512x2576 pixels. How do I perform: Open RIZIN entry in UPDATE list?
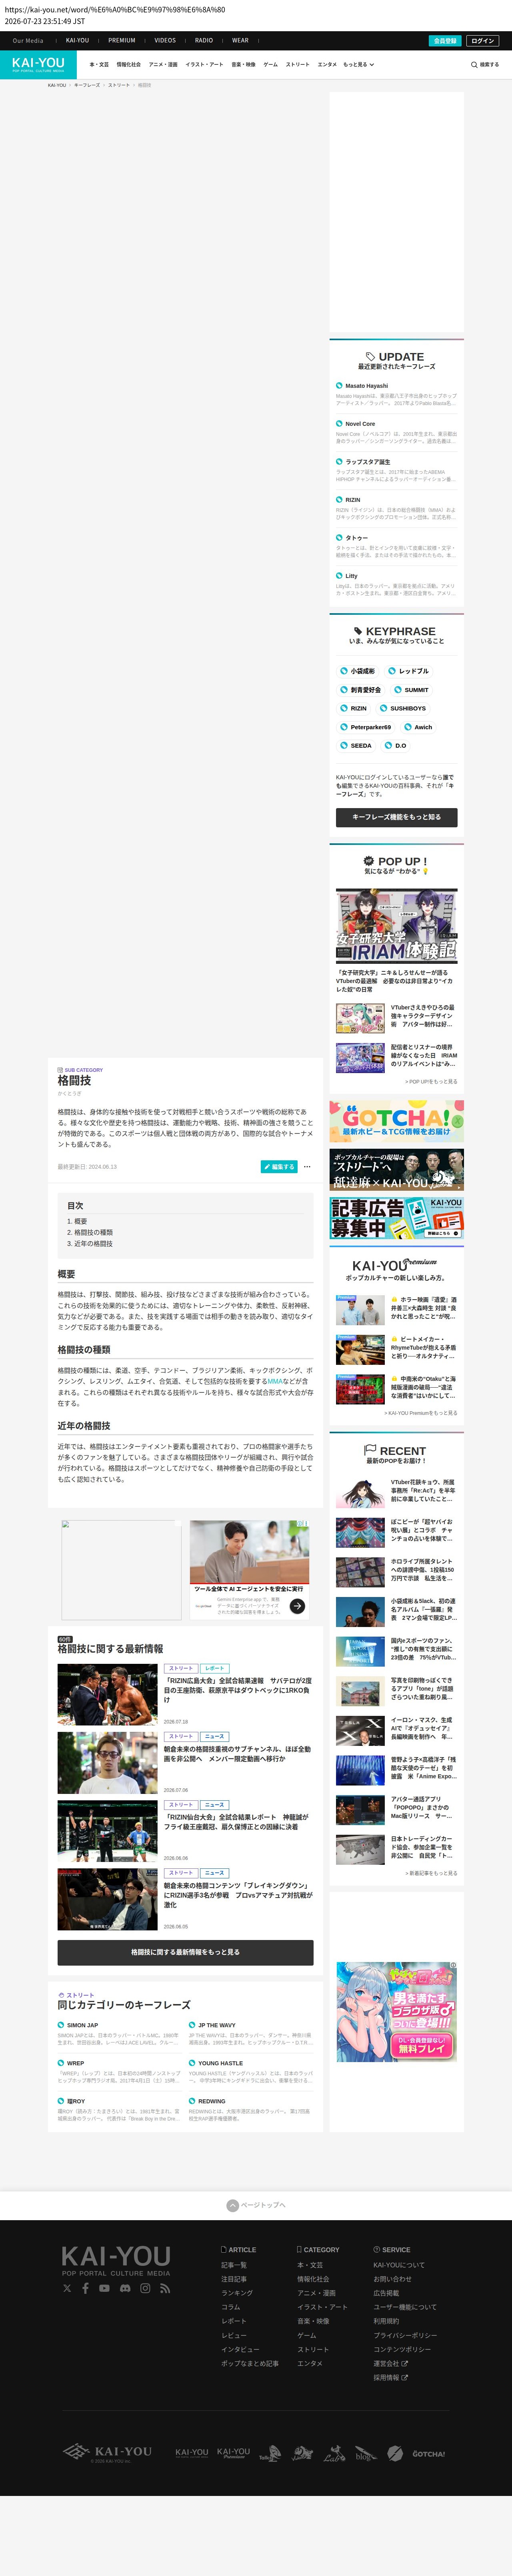click(353, 500)
